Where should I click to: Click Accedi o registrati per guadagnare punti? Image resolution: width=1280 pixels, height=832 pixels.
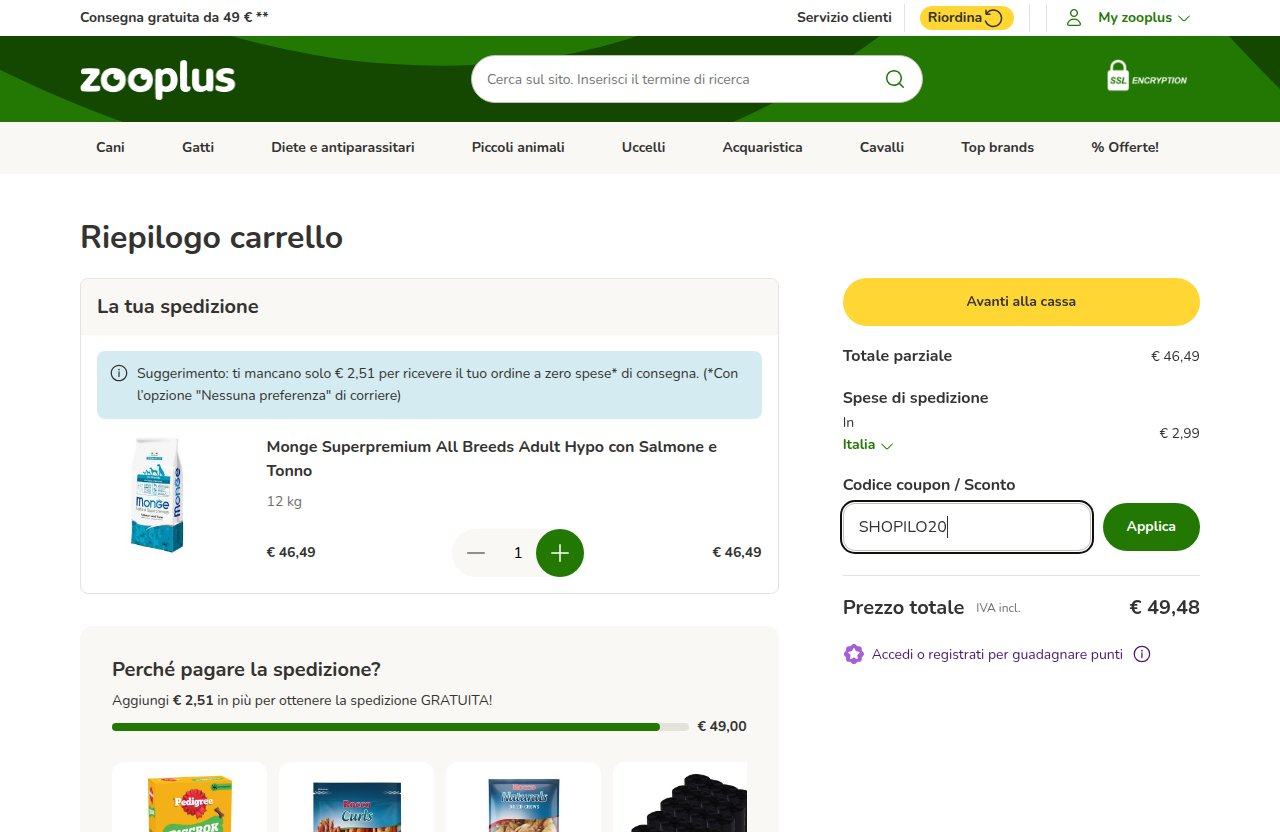pos(997,654)
